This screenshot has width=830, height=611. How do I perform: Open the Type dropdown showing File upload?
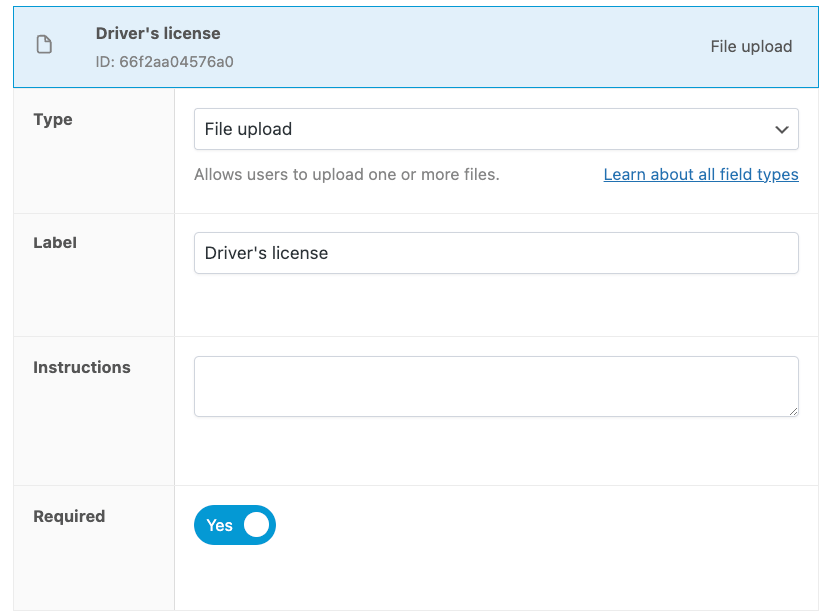[x=496, y=129]
